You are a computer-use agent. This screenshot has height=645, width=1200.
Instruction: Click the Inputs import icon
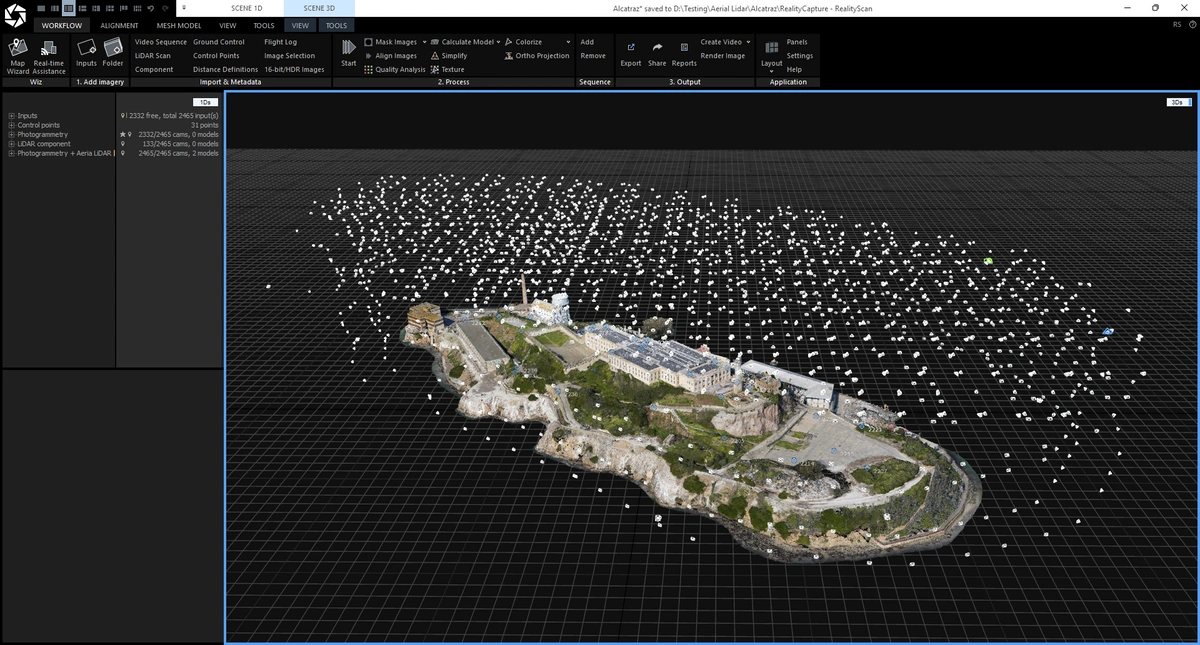pyautogui.click(x=86, y=53)
